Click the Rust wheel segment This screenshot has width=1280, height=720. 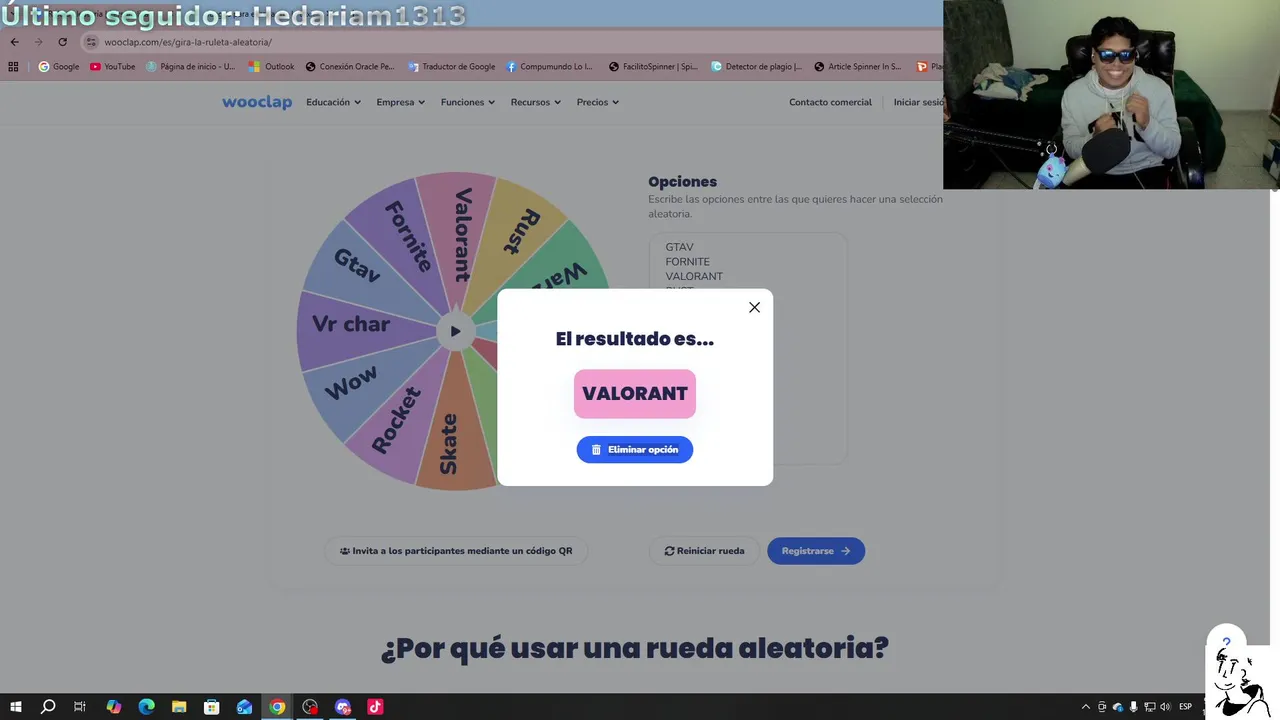pos(522,232)
